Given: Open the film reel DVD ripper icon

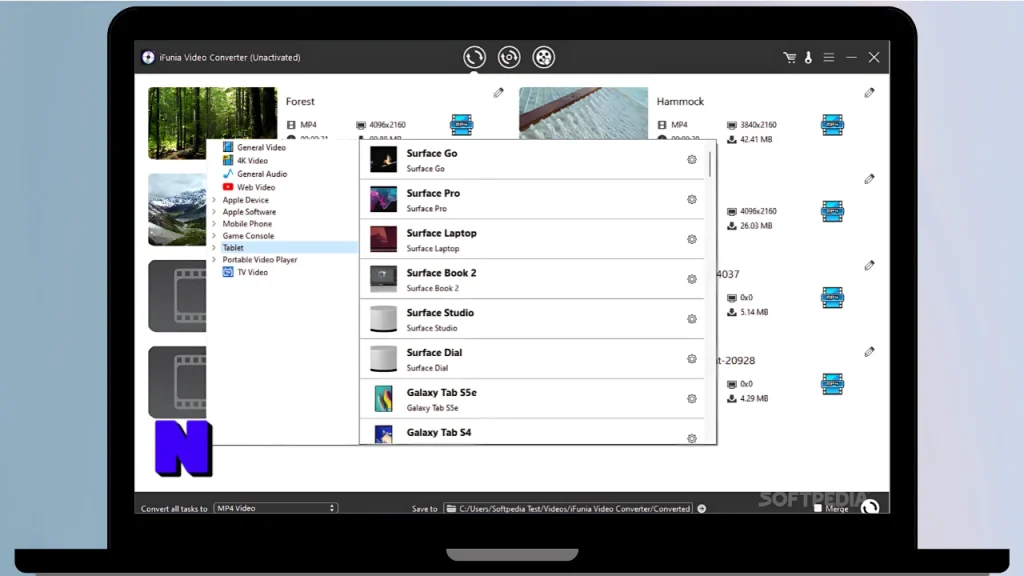Looking at the screenshot, I should coord(543,57).
